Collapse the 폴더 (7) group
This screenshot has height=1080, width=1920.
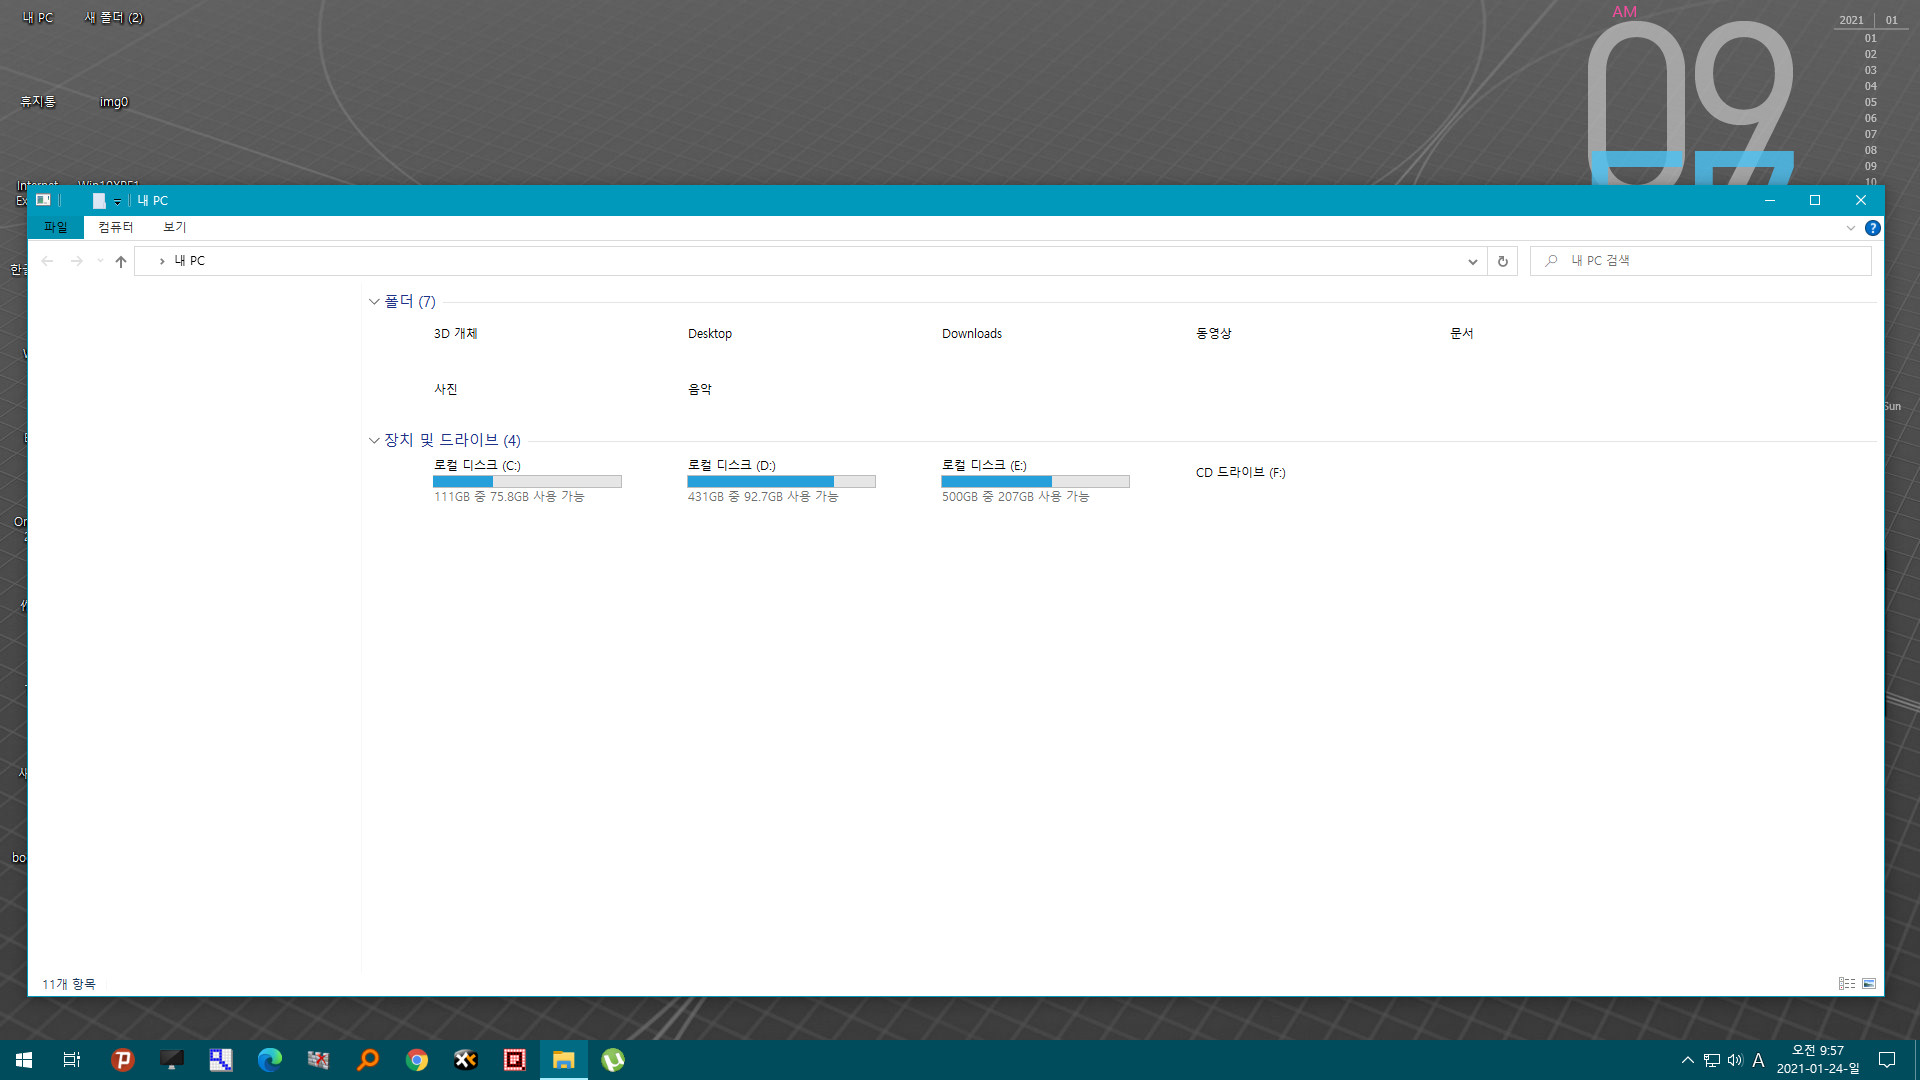(x=374, y=301)
